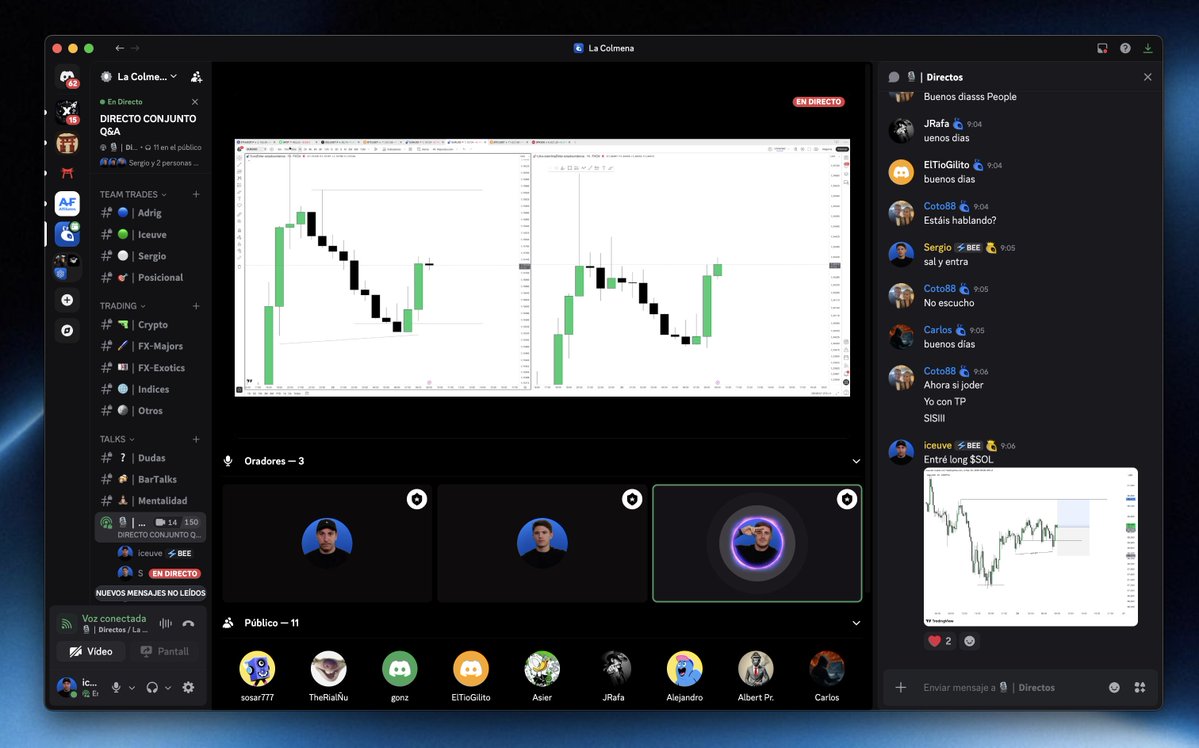The width and height of the screenshot is (1199, 748).
Task: Collapse the Oradores section chevron
Action: [856, 461]
